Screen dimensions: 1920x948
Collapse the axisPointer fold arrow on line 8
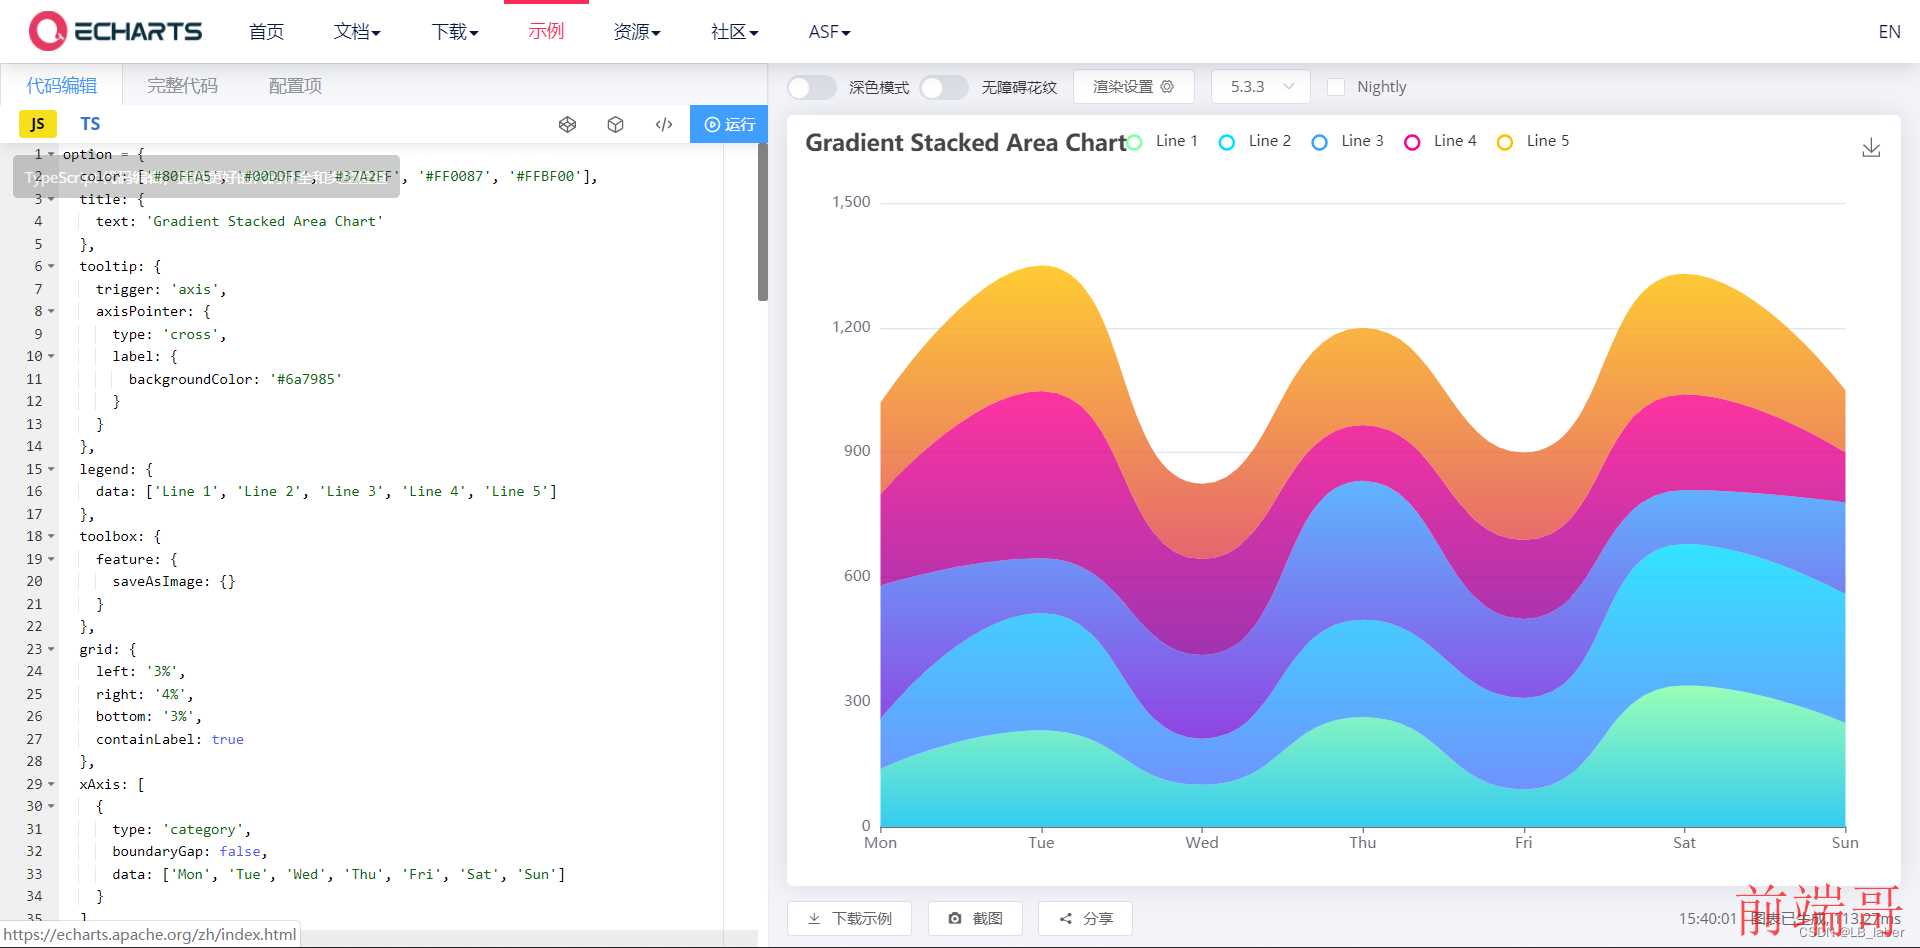(x=51, y=312)
